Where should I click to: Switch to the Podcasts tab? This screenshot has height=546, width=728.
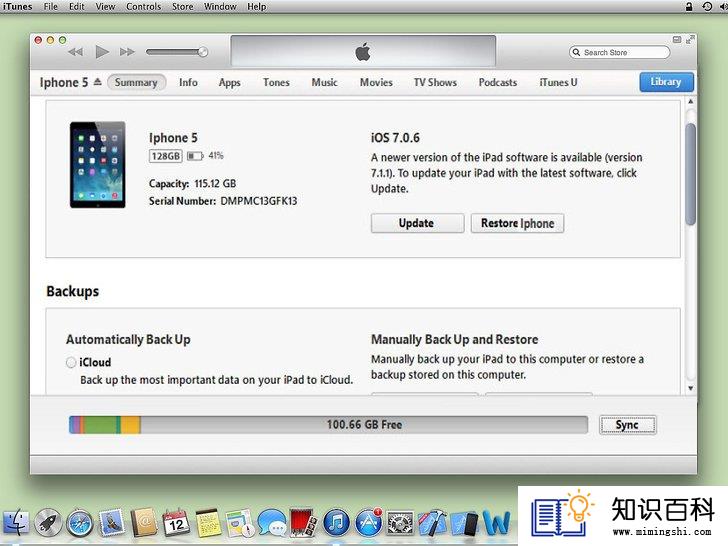(x=498, y=82)
